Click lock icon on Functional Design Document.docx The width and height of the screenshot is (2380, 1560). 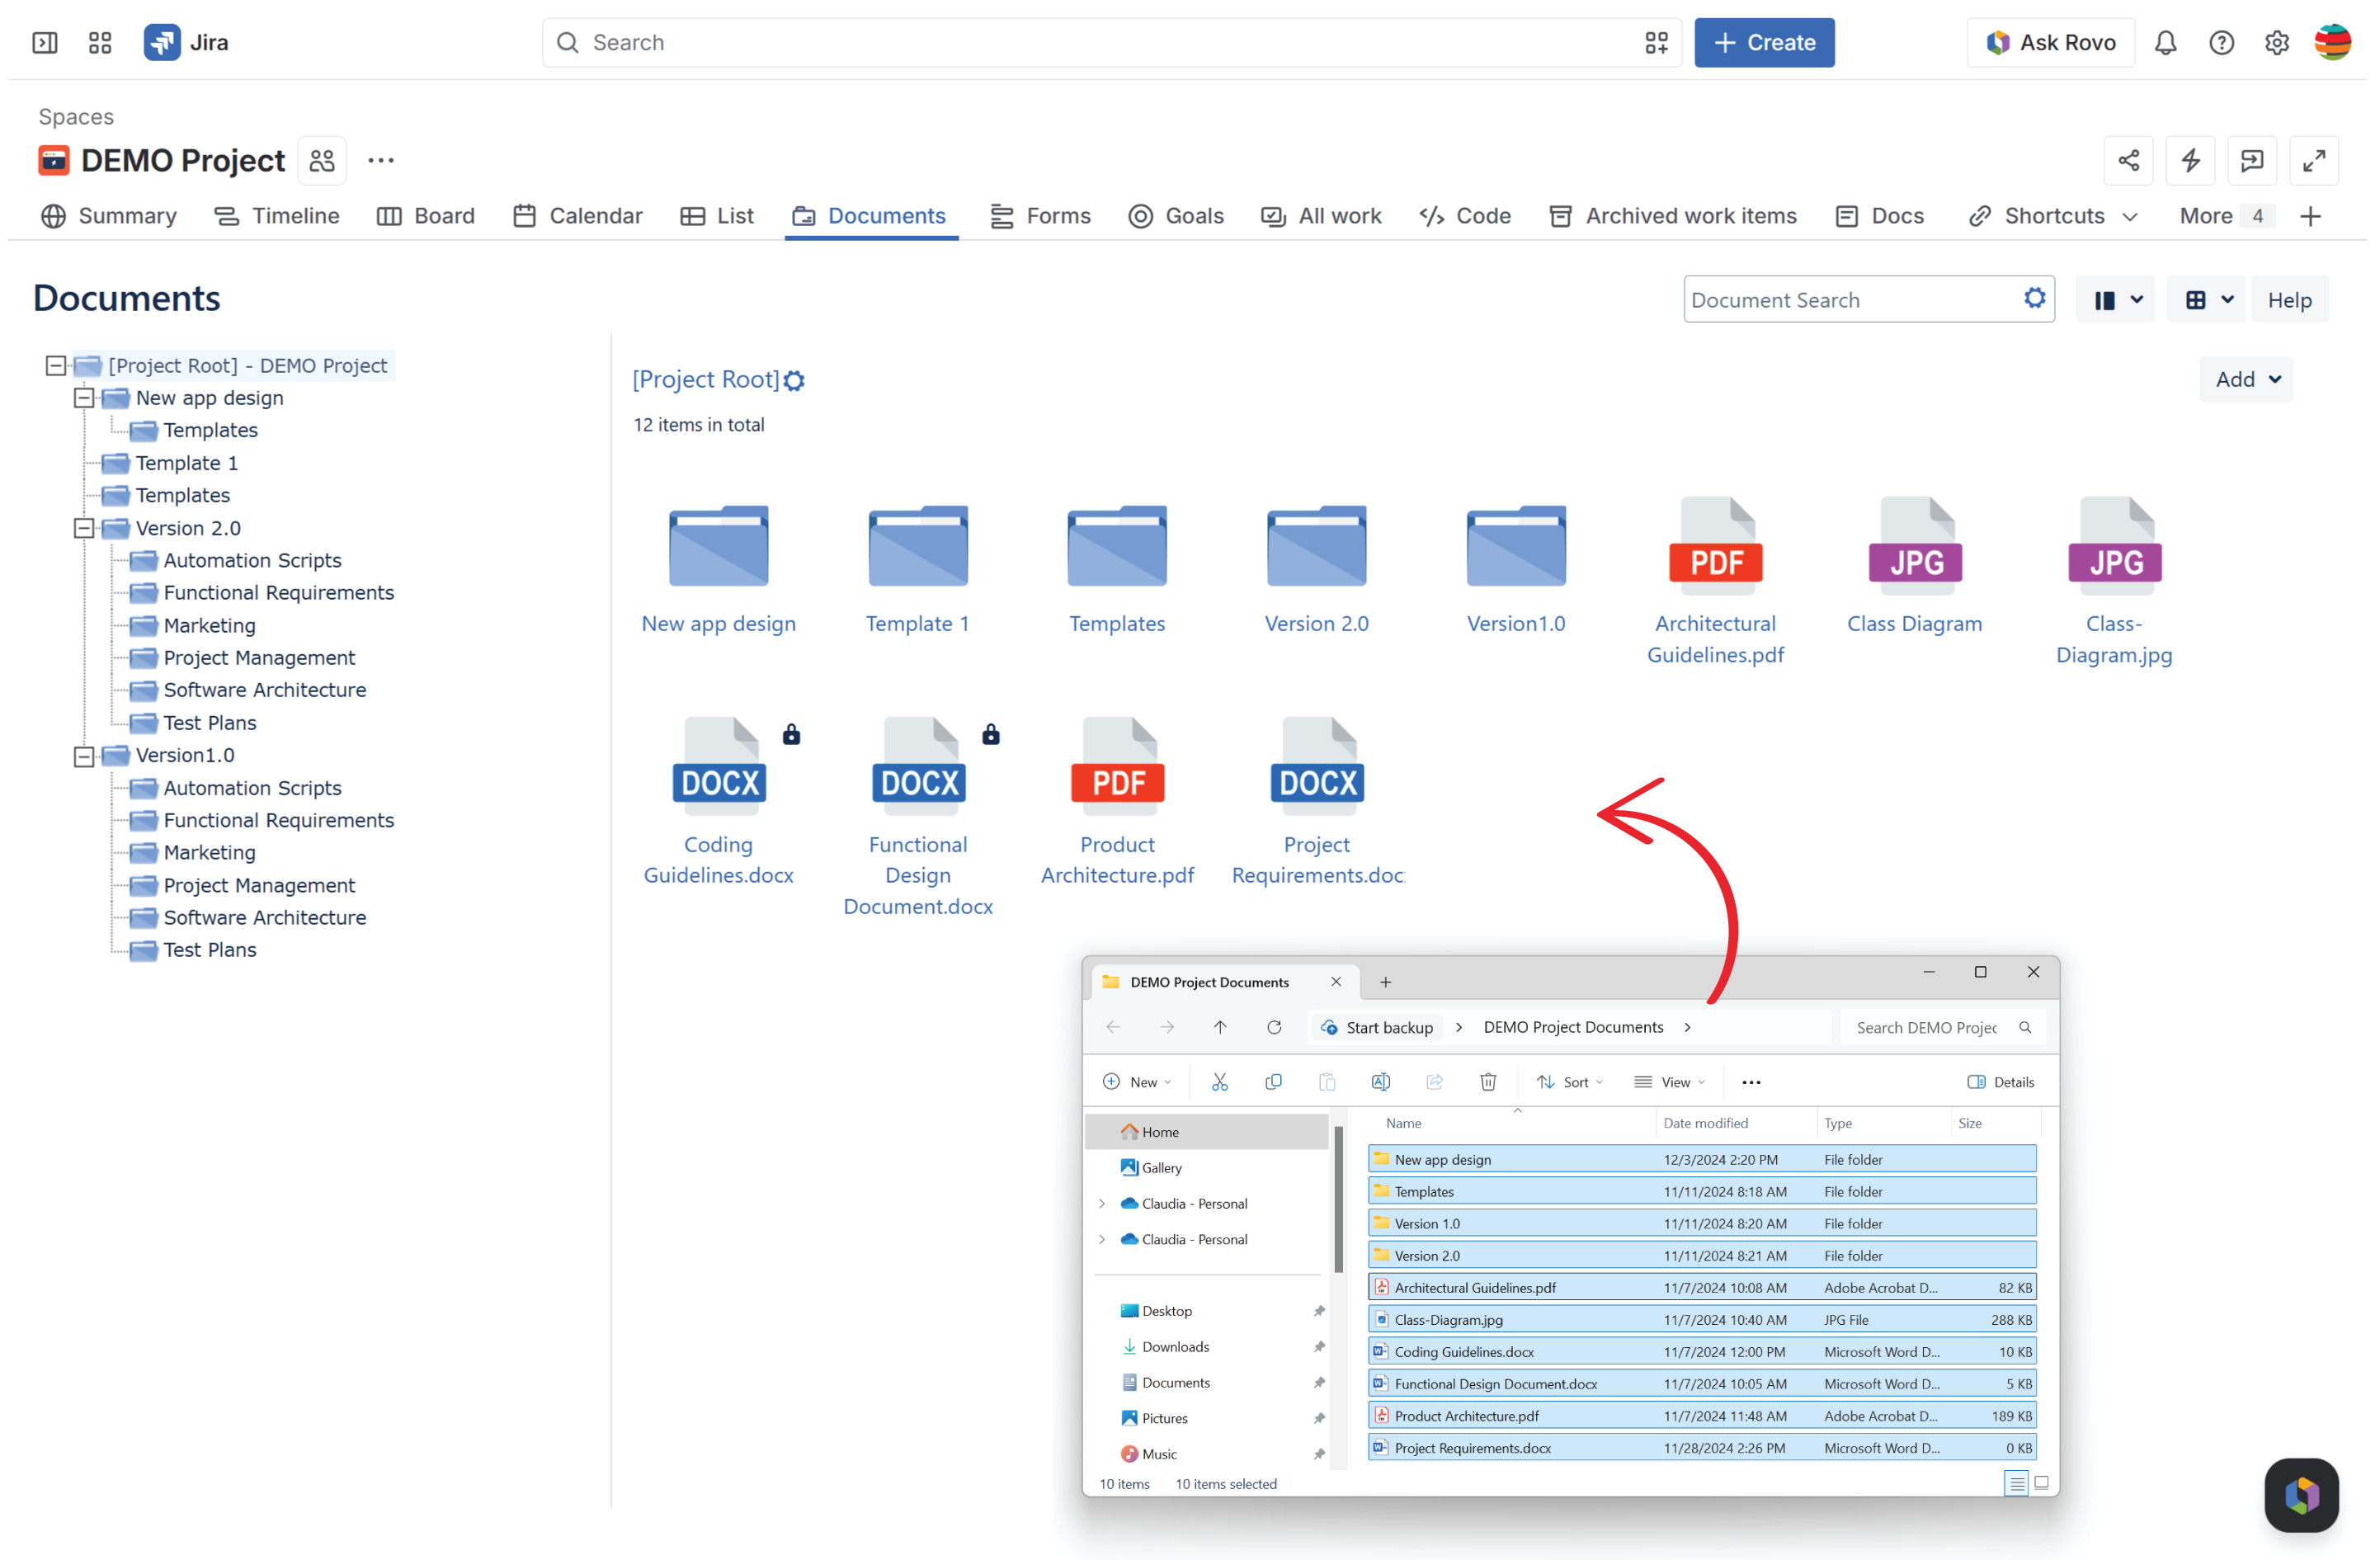pyautogui.click(x=990, y=734)
